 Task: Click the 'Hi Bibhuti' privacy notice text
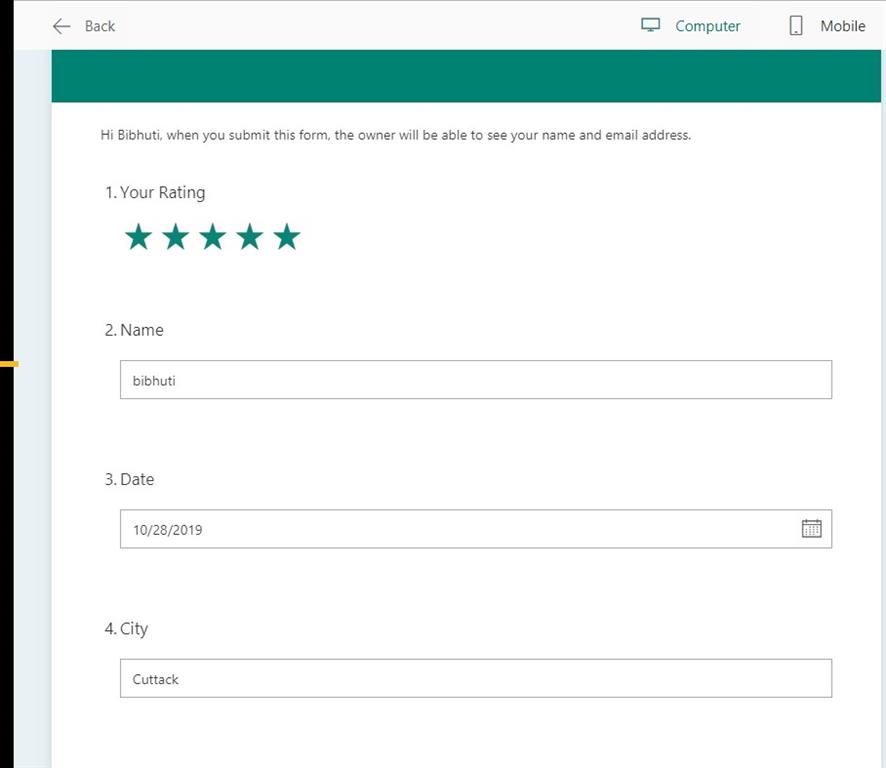tap(396, 135)
